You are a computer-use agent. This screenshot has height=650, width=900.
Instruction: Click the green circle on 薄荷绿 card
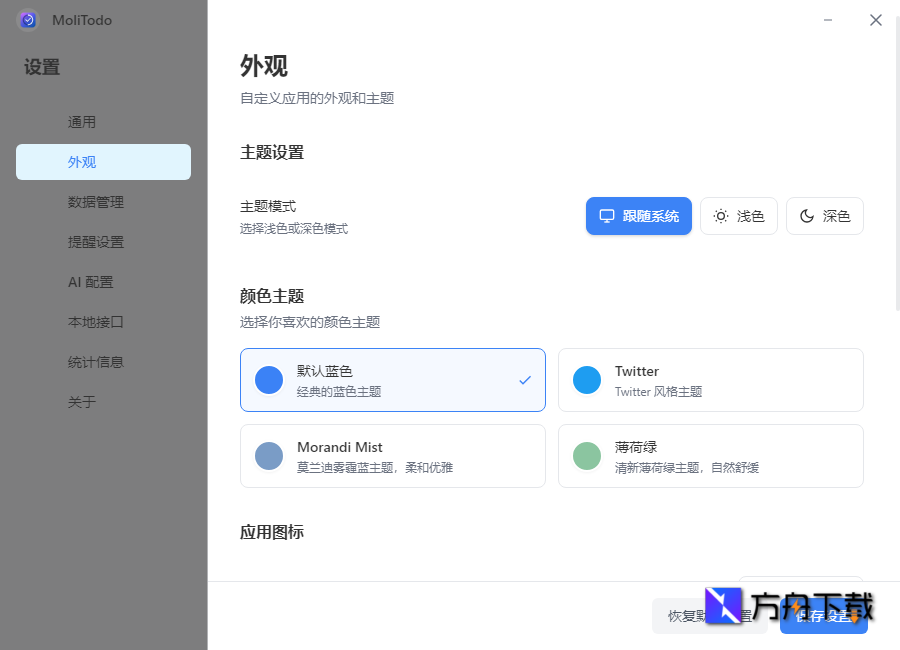(587, 456)
